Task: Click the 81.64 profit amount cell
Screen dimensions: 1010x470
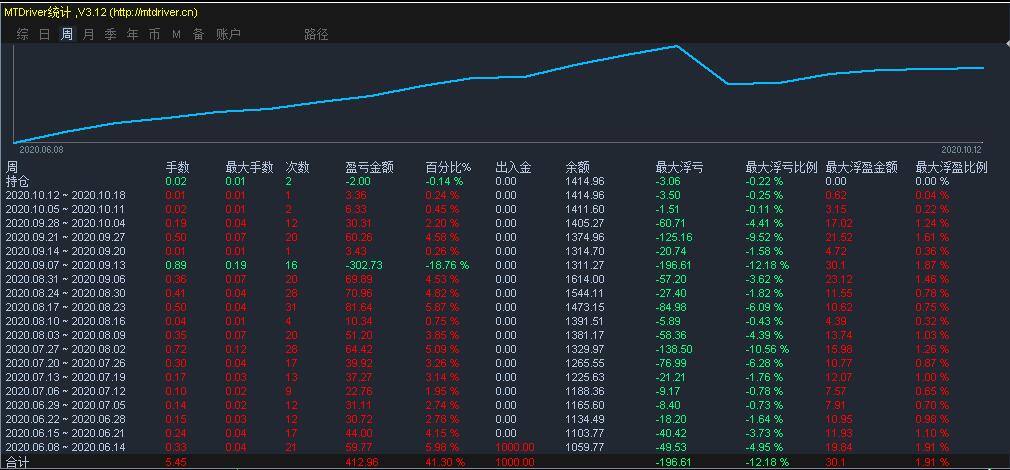Action: point(359,307)
